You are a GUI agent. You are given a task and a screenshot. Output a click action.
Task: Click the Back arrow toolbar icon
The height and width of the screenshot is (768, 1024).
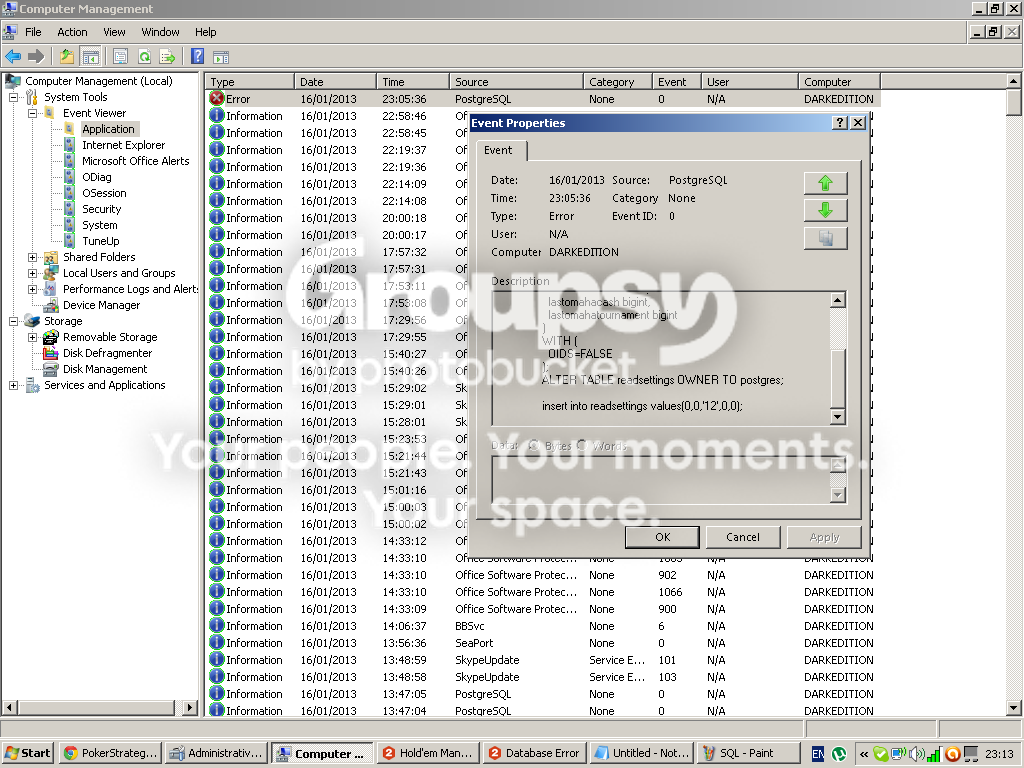13,57
